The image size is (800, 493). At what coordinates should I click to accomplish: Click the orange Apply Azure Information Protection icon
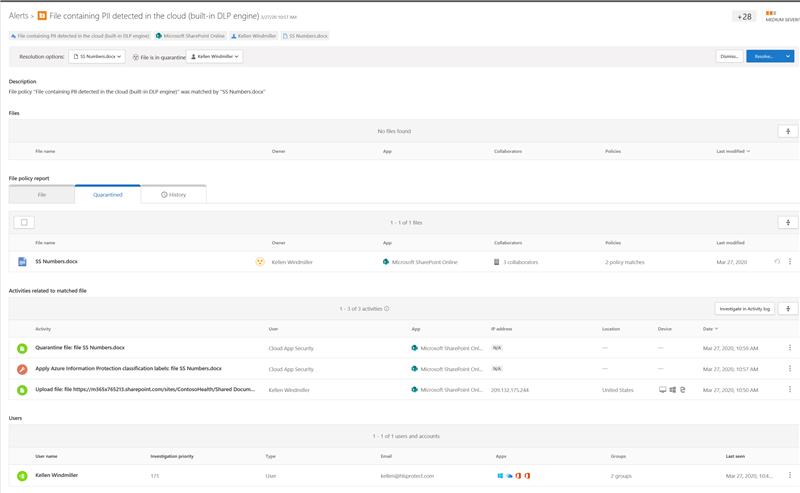(x=21, y=367)
